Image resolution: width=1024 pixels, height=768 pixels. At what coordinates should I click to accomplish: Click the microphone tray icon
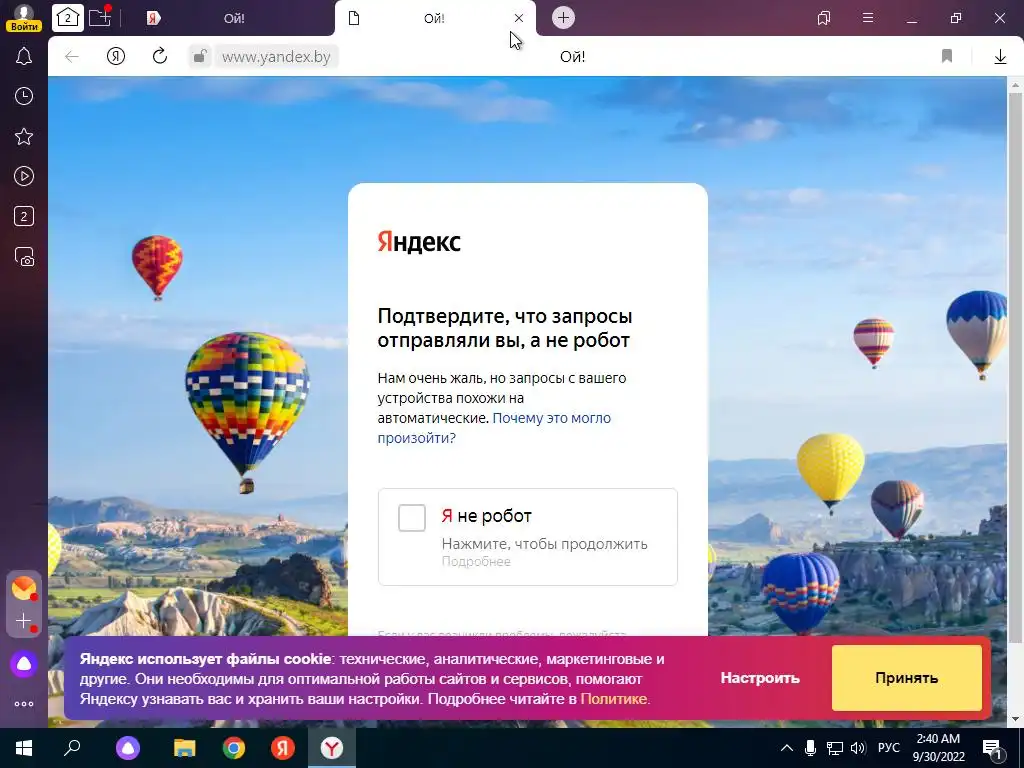tap(810, 748)
